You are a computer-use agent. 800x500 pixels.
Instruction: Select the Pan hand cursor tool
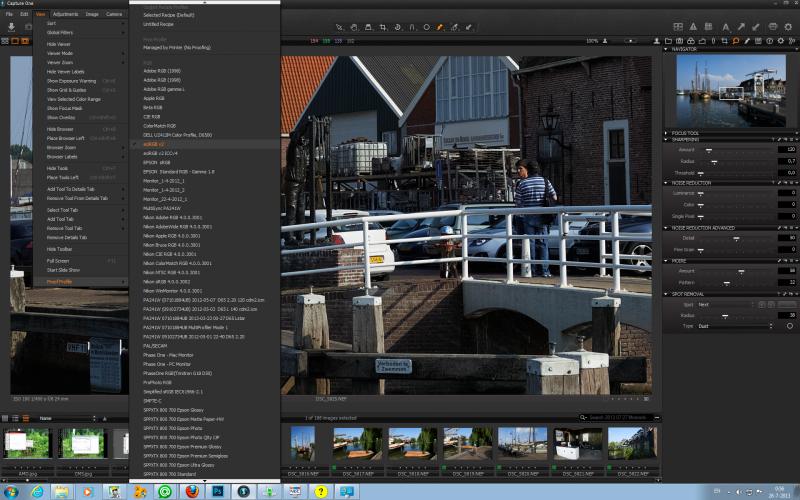354,27
